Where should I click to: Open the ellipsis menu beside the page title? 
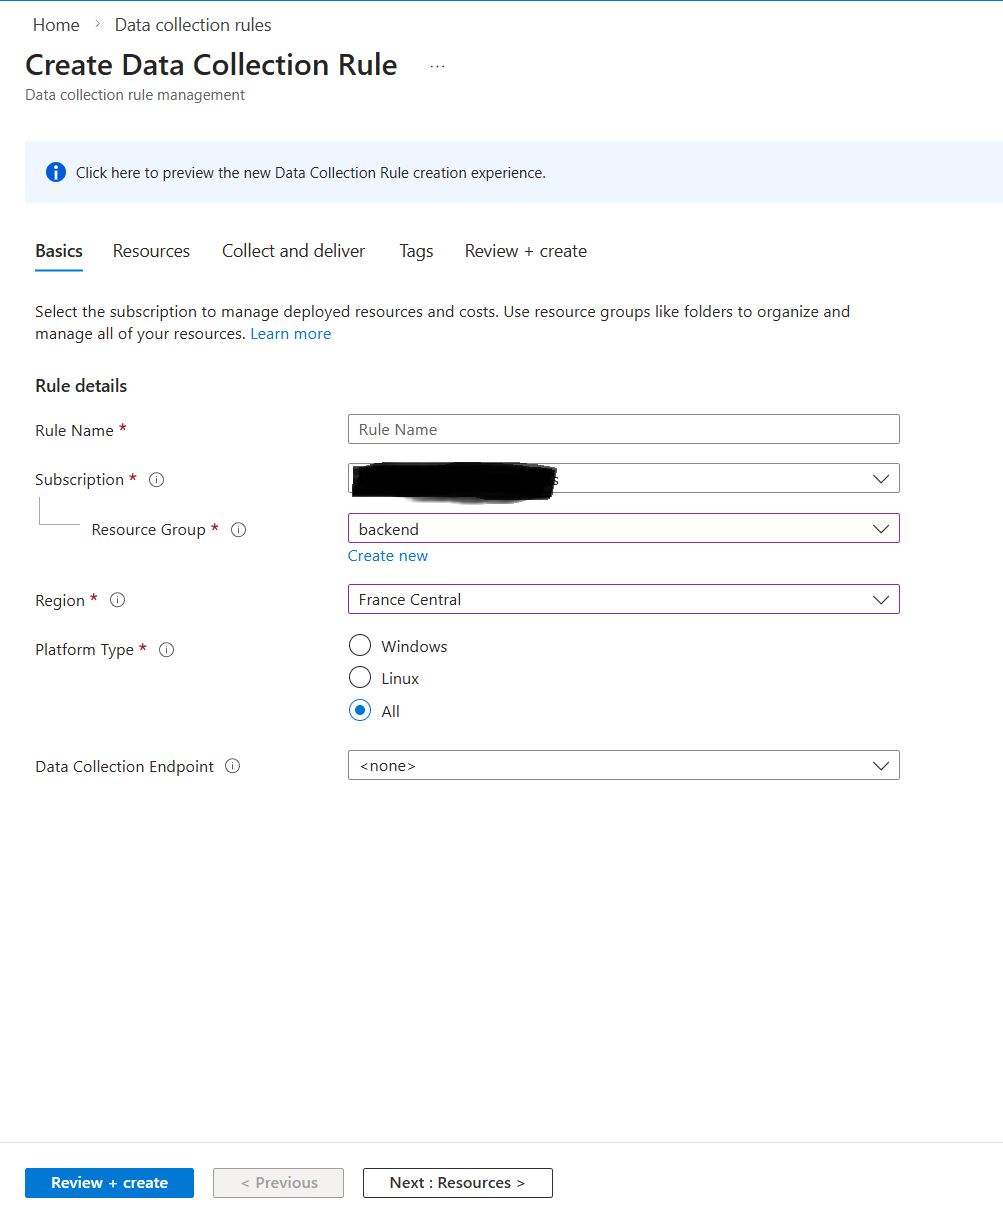437,64
